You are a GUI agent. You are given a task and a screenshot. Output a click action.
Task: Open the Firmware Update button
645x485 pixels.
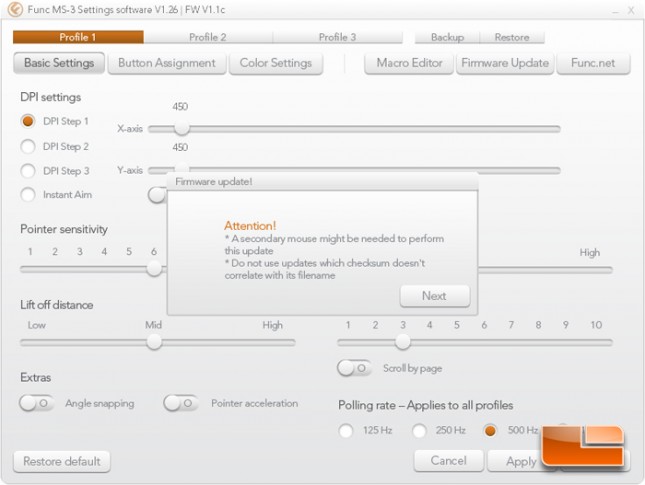coord(505,63)
